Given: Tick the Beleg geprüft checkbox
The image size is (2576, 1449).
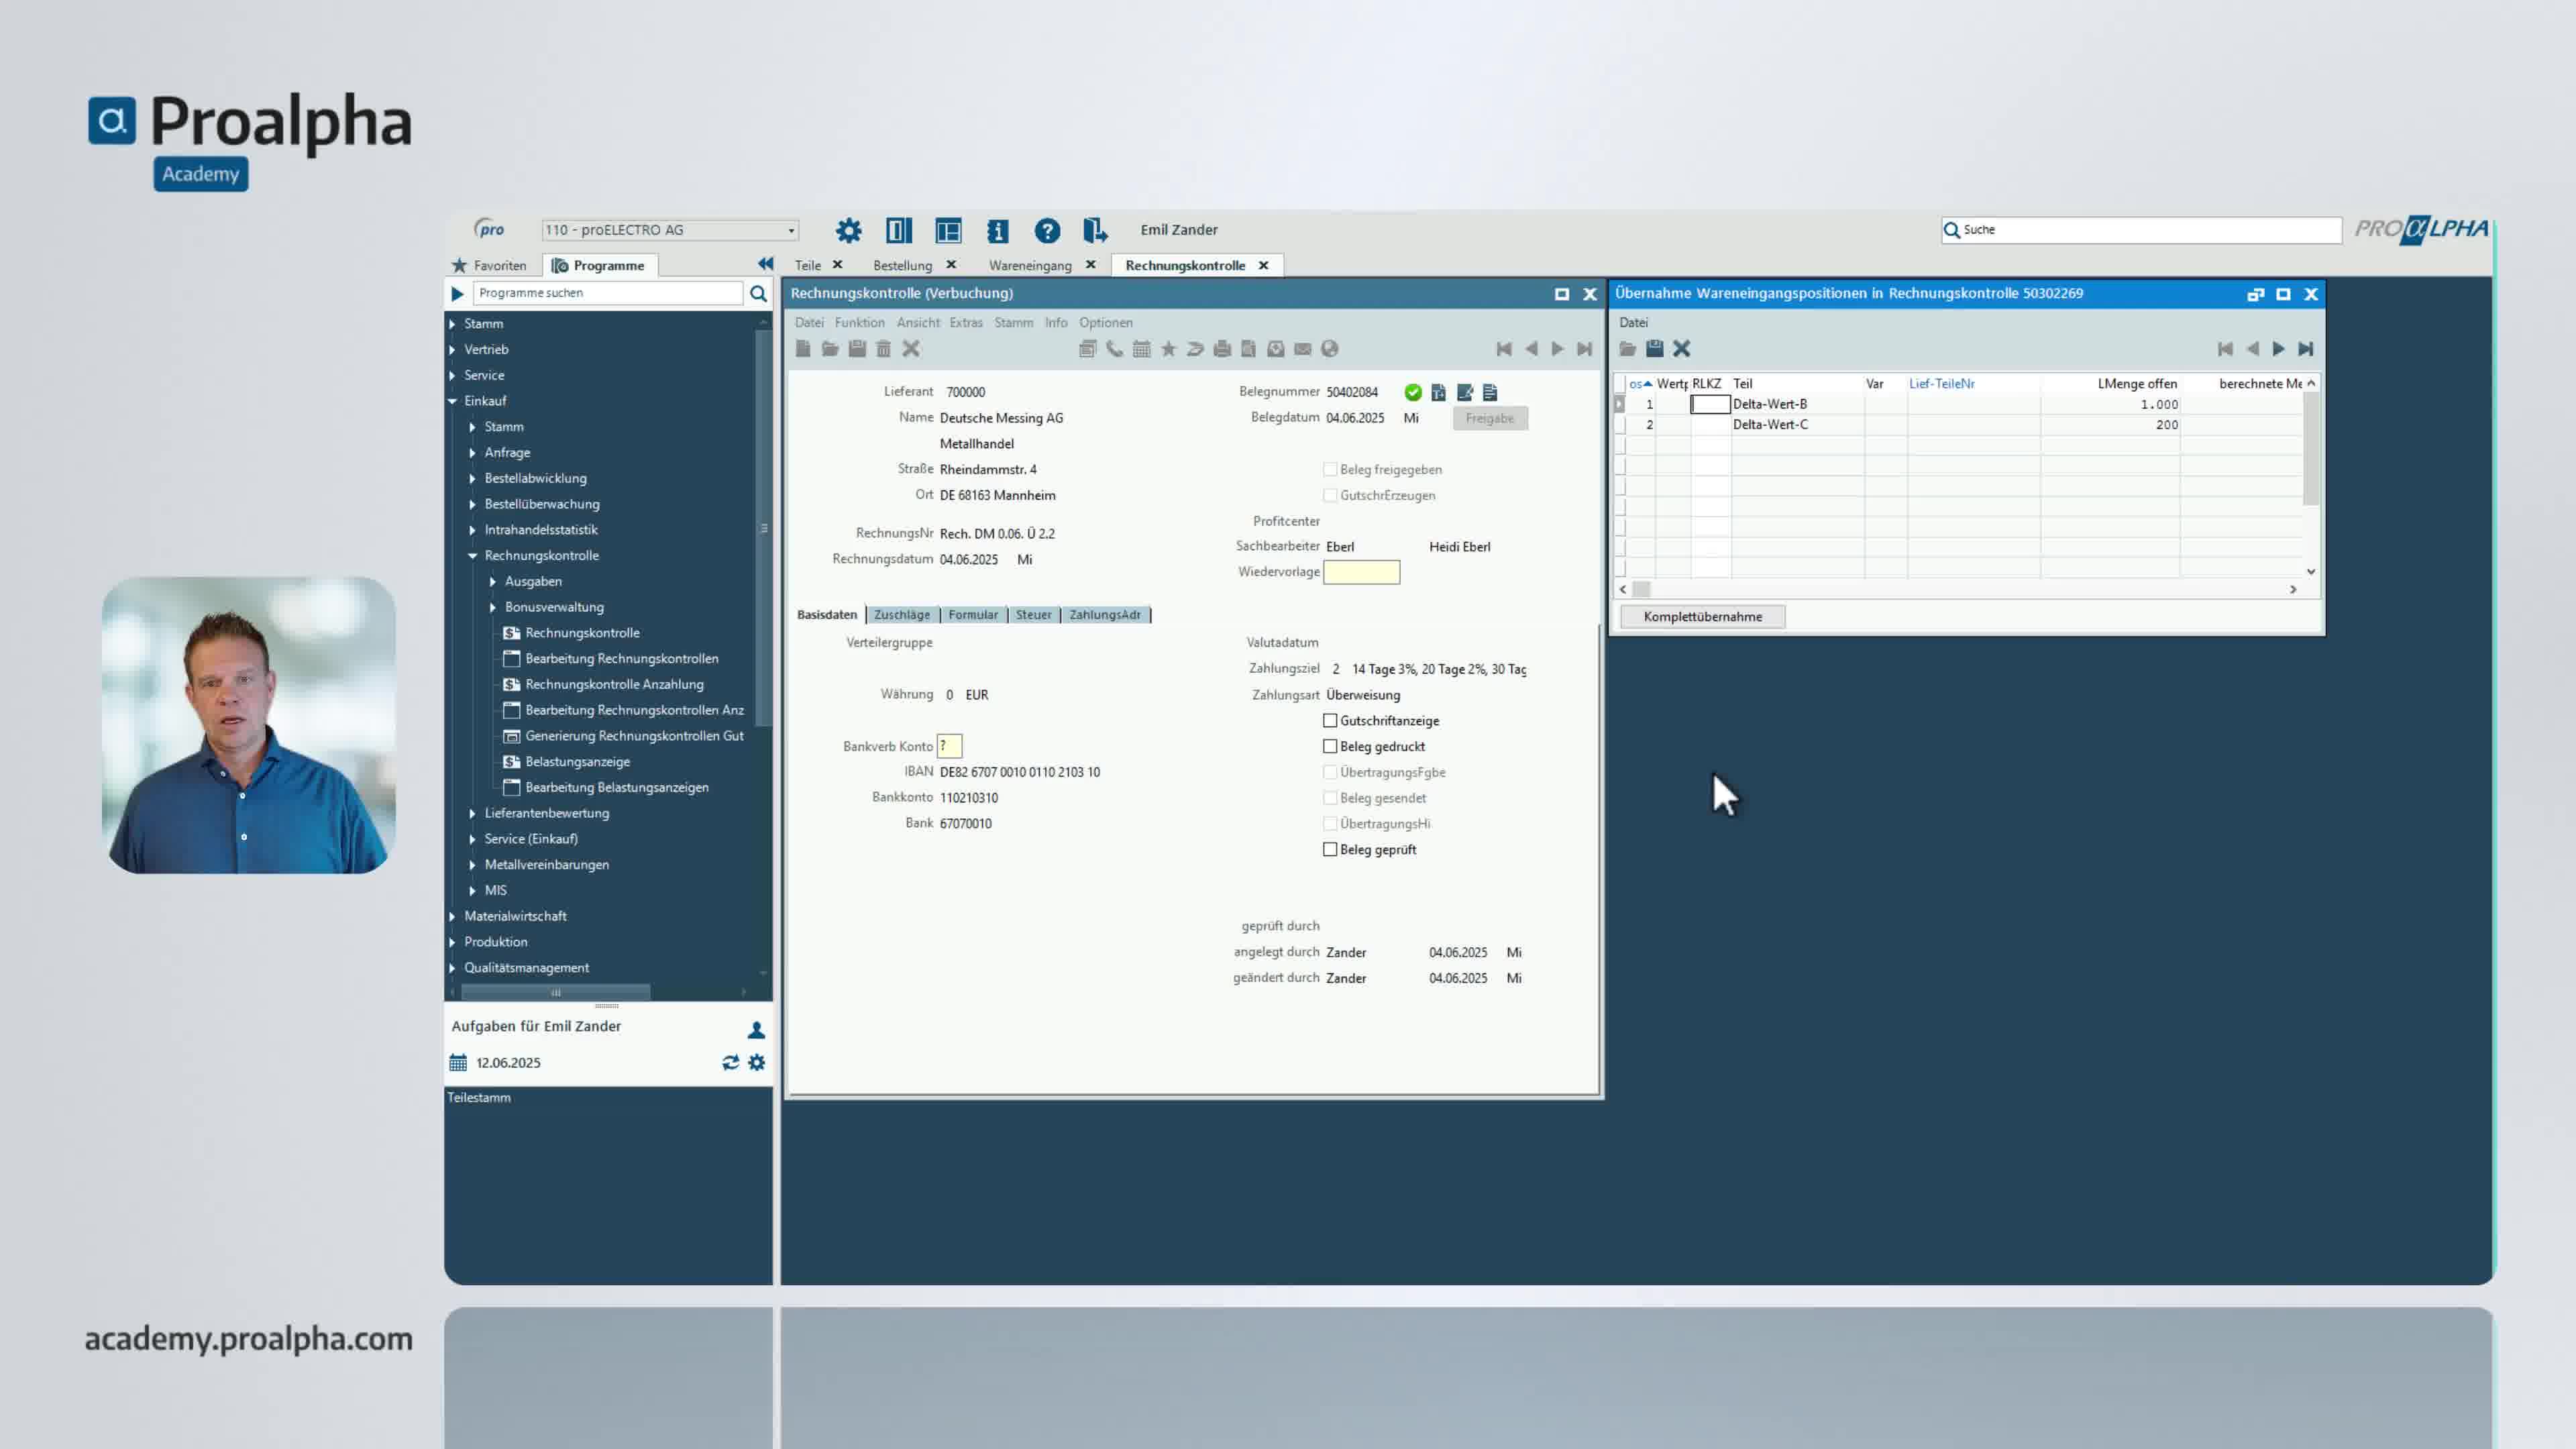Looking at the screenshot, I should click(1330, 850).
